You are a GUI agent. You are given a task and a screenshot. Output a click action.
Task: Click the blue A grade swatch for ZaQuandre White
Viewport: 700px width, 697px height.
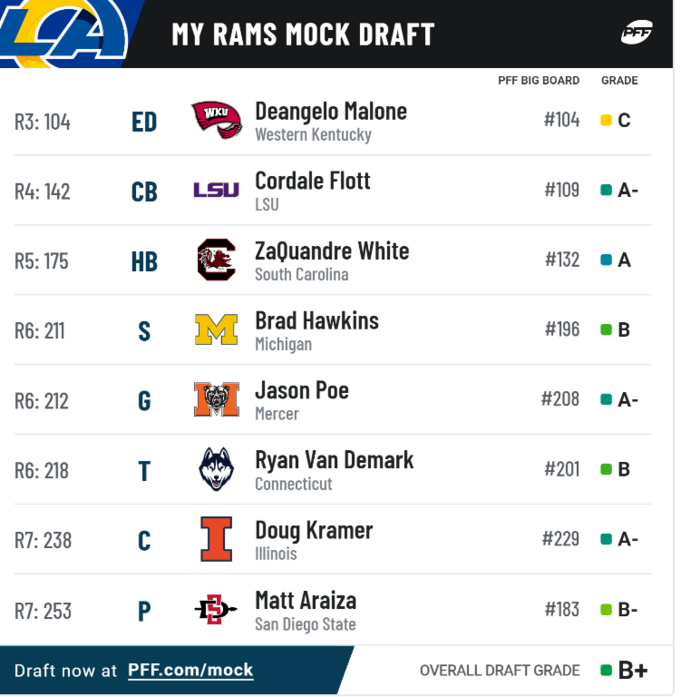click(x=606, y=260)
